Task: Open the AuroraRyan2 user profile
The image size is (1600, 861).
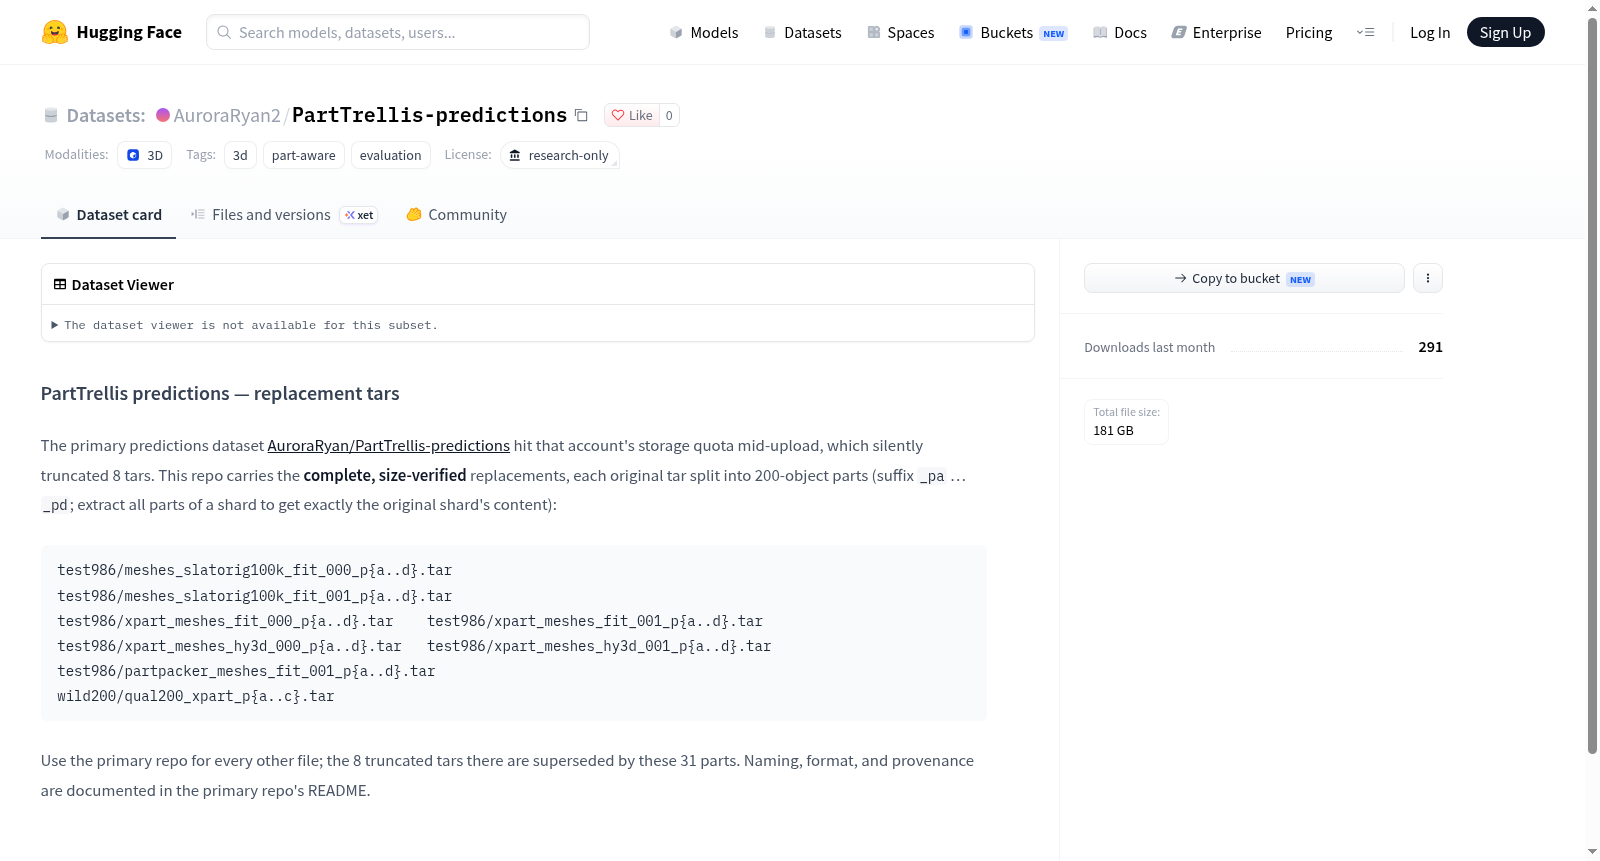Action: click(227, 116)
